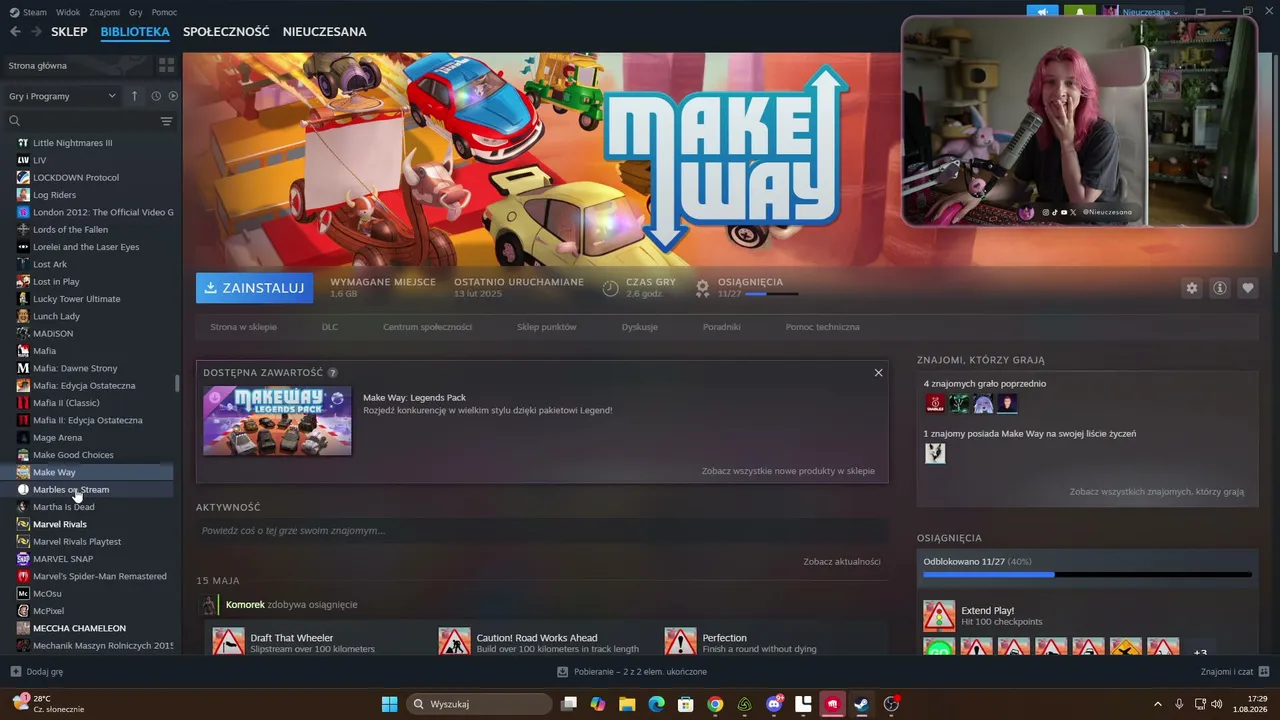Open the Znajomi menu
Screen dimensions: 1280x720
tap(104, 12)
